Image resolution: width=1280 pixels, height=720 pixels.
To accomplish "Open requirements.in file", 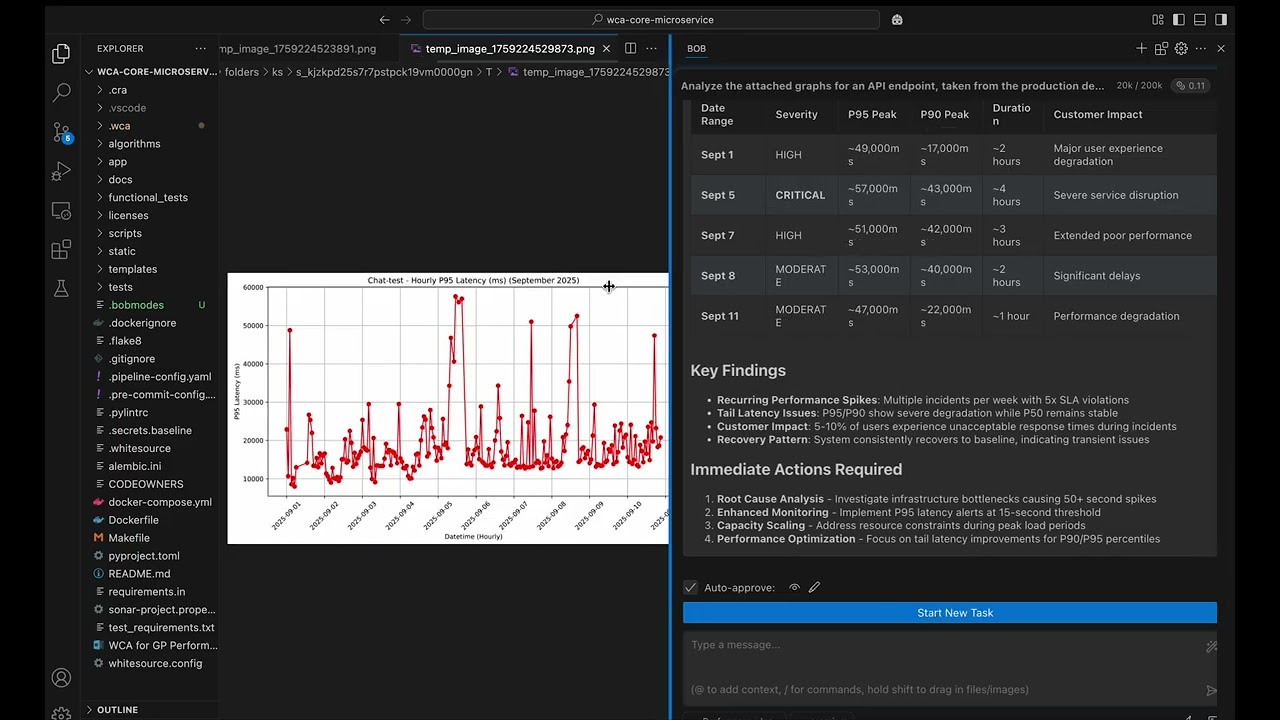I will 152,592.
